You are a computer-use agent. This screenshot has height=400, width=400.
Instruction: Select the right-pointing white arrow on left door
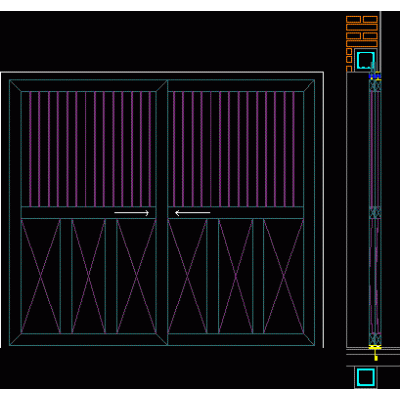click(131, 213)
